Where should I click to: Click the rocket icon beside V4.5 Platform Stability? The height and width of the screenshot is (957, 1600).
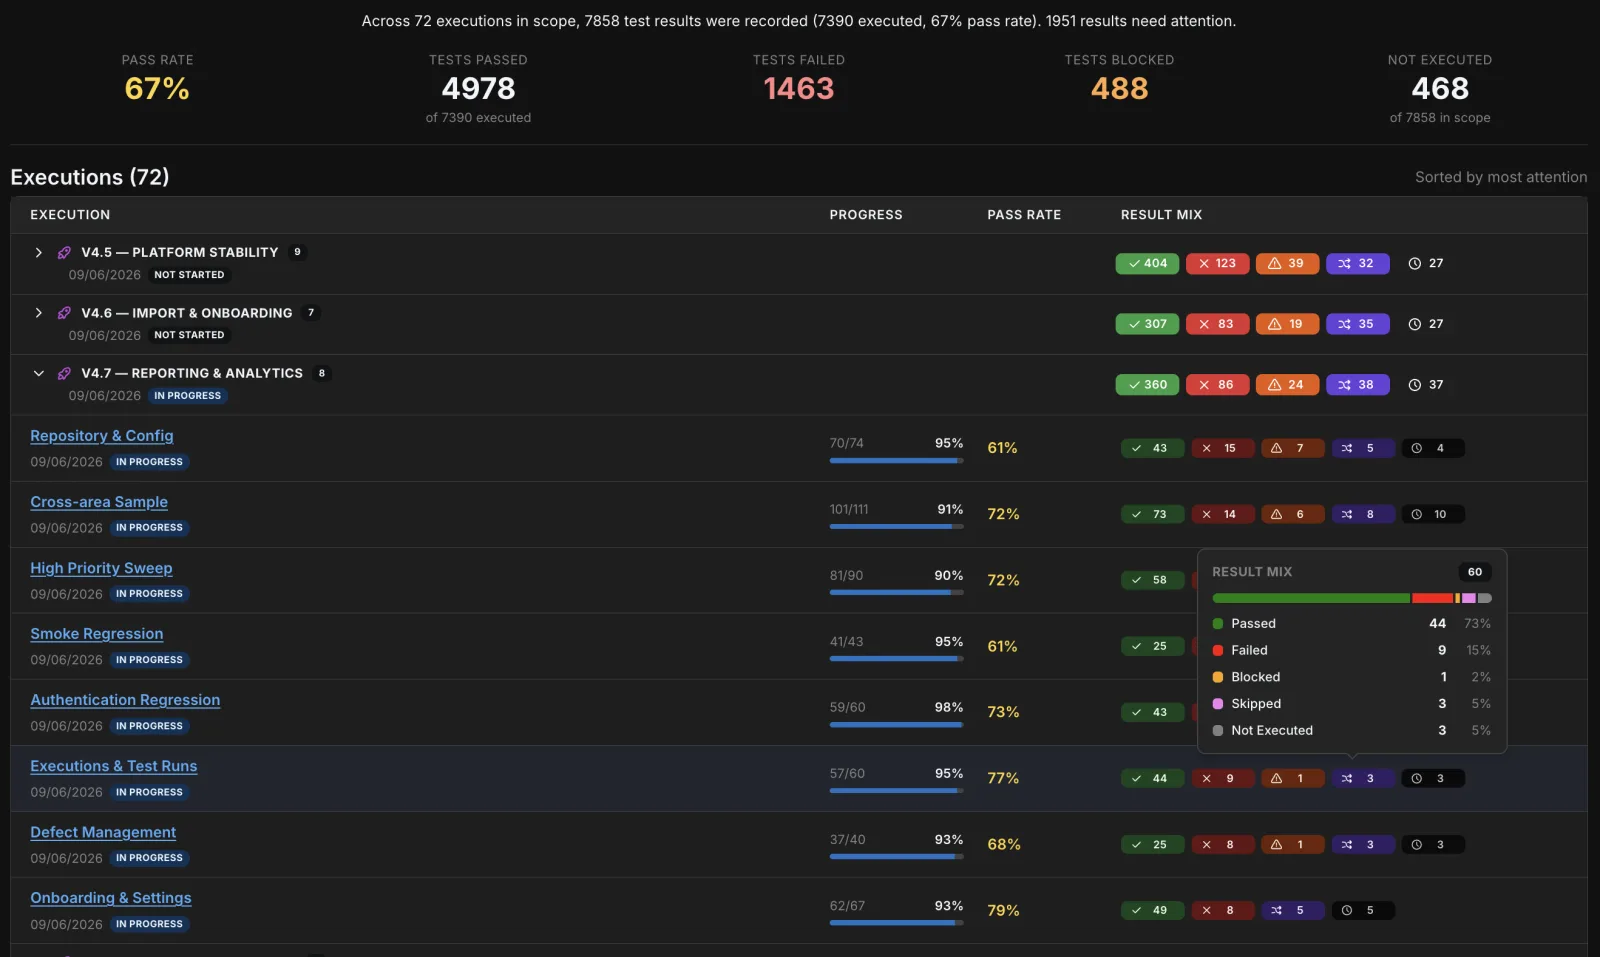click(64, 253)
